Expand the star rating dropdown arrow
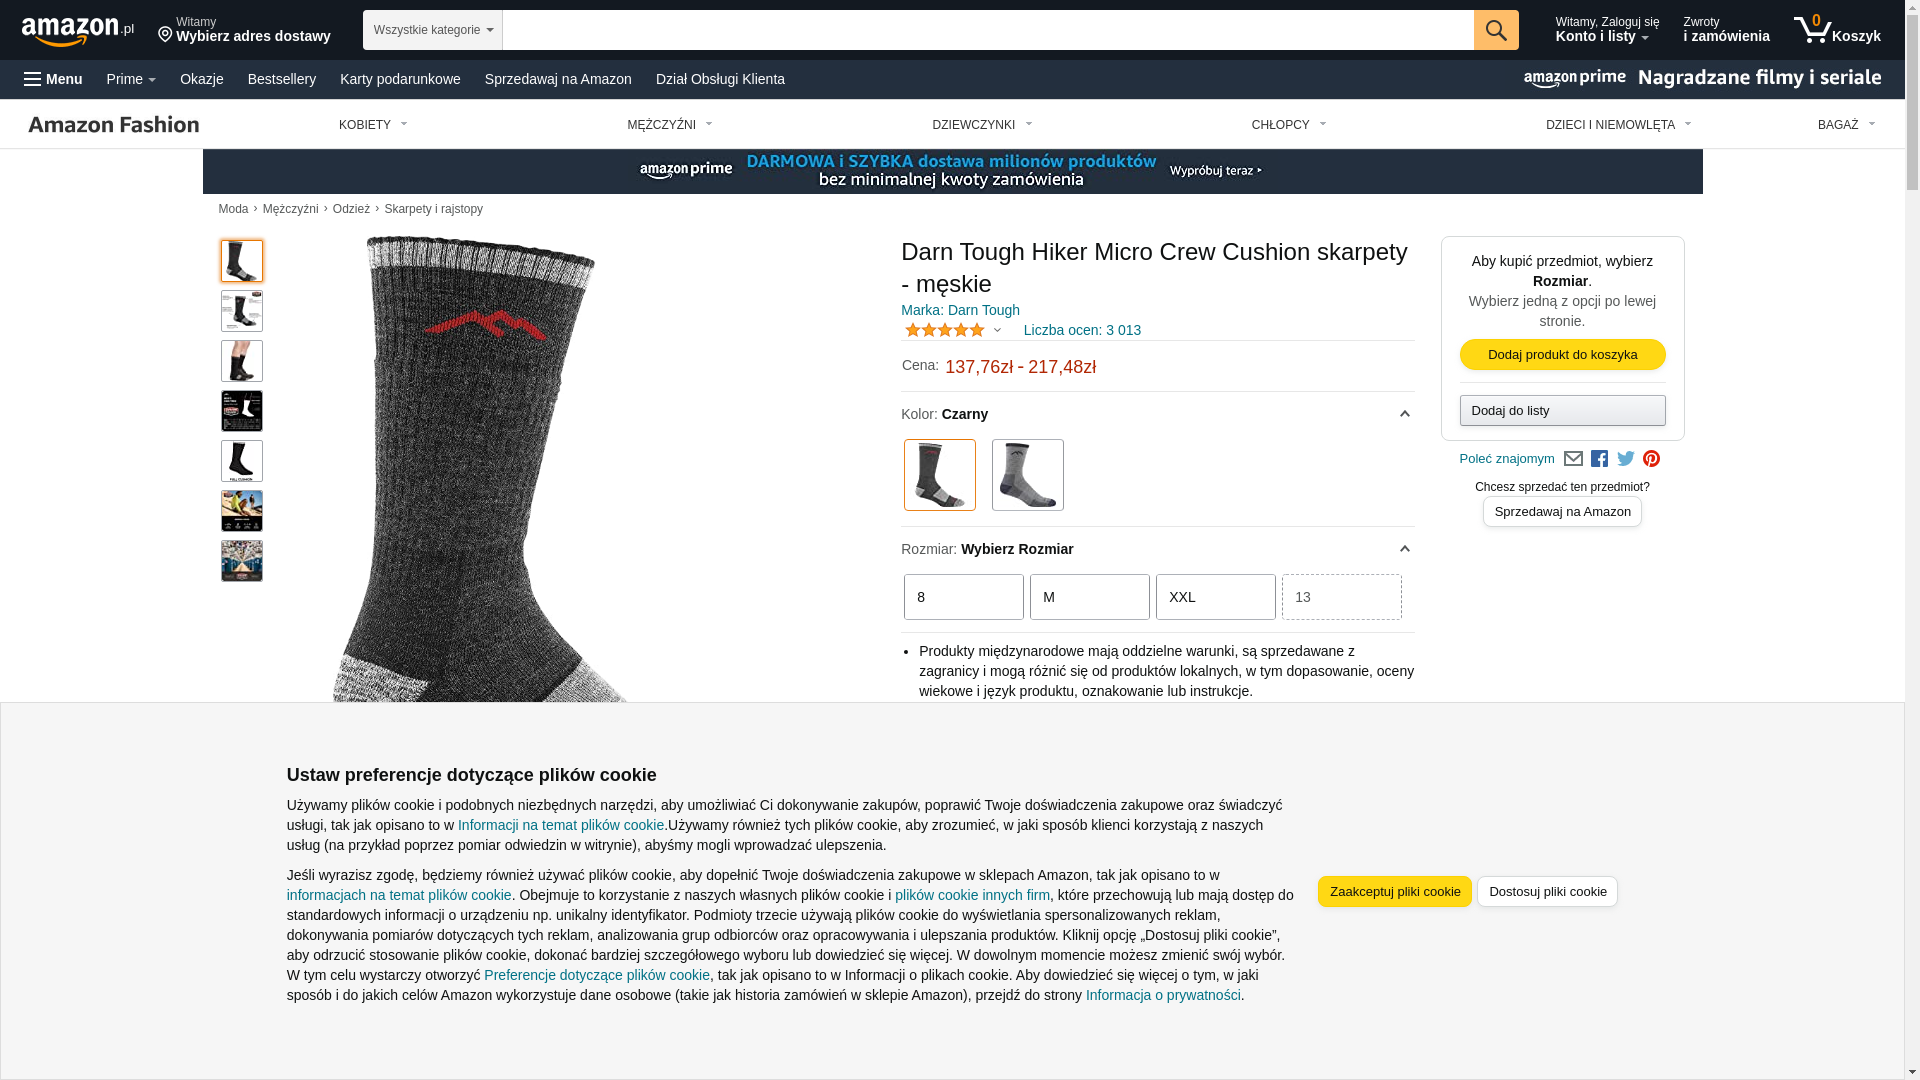Screen dimensions: 1920x1080 [997, 330]
